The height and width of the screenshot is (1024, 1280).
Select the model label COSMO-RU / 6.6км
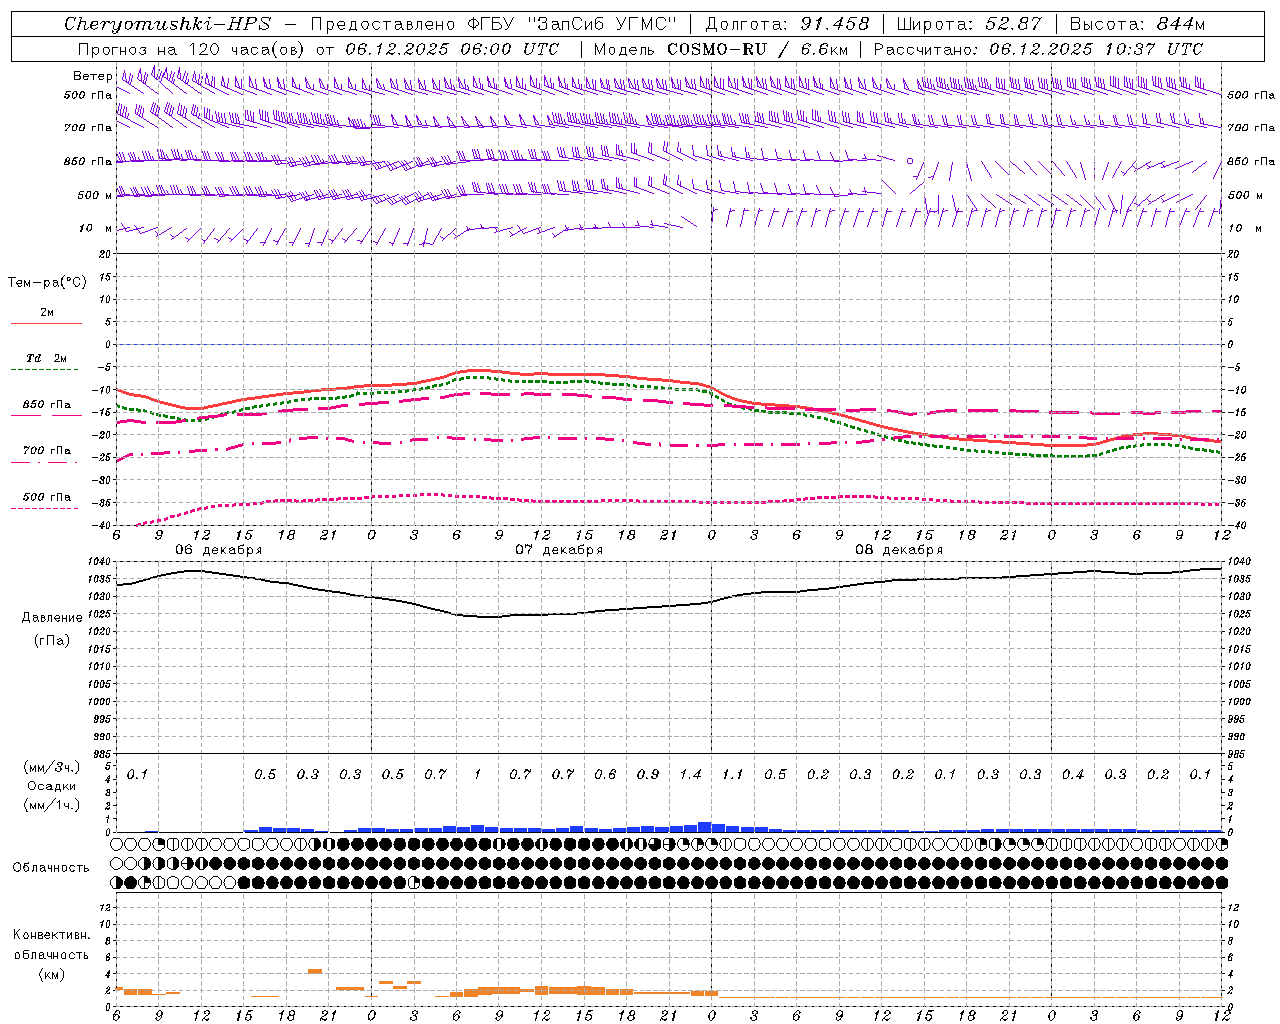[x=757, y=49]
